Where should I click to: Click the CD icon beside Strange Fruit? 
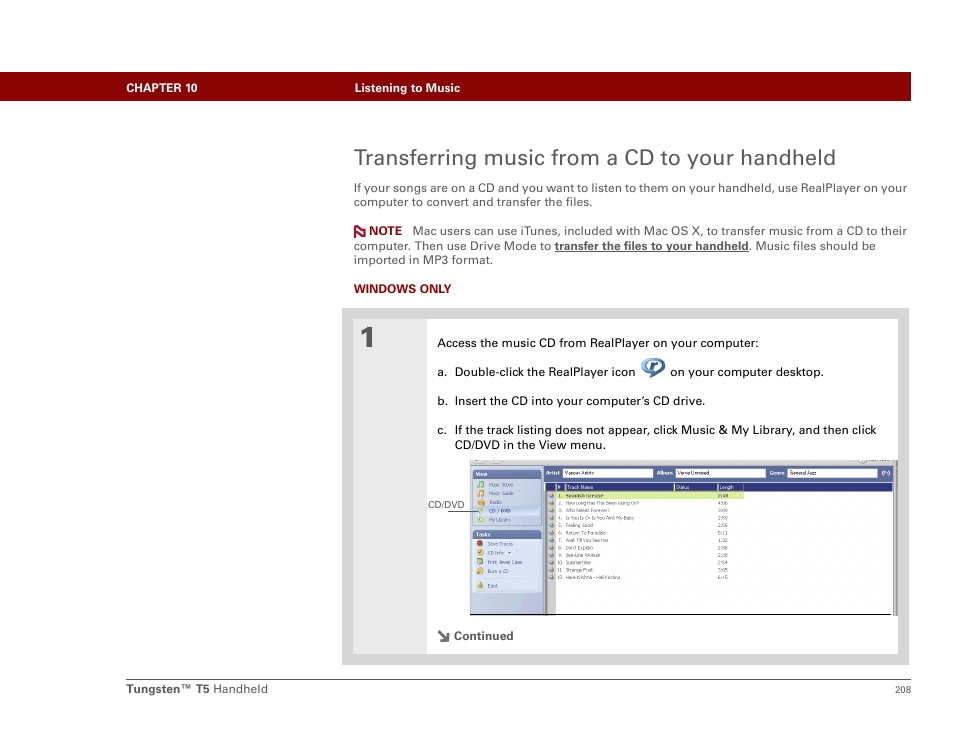coord(552,570)
